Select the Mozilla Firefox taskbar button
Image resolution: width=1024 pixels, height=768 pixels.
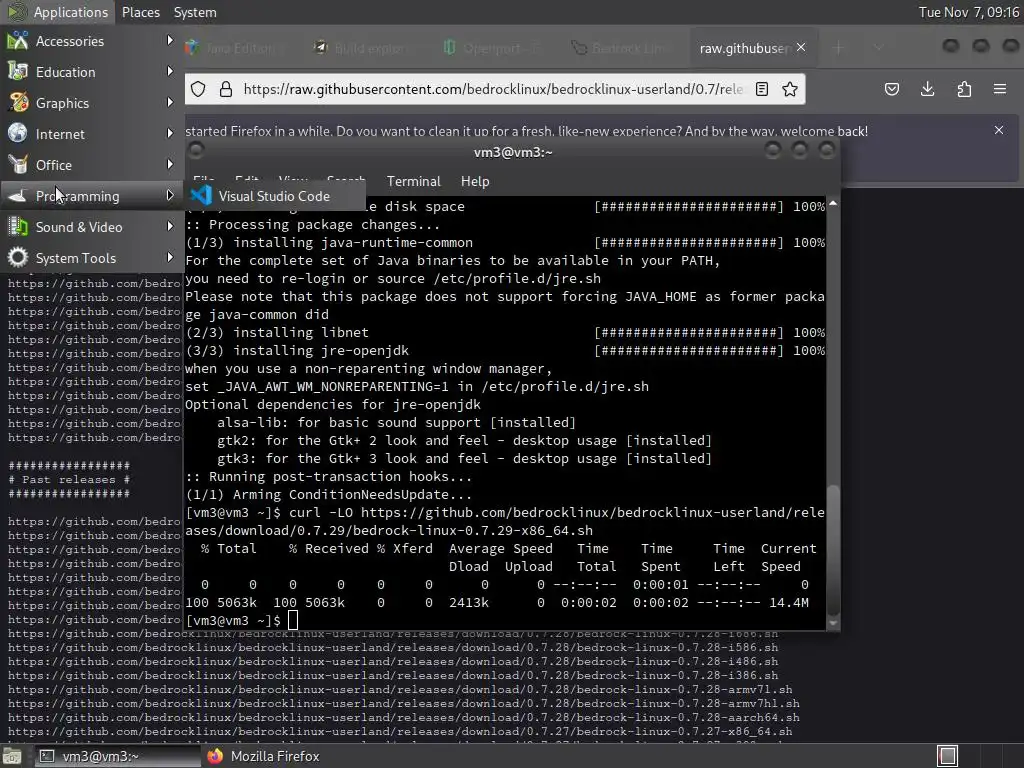[x=263, y=756]
